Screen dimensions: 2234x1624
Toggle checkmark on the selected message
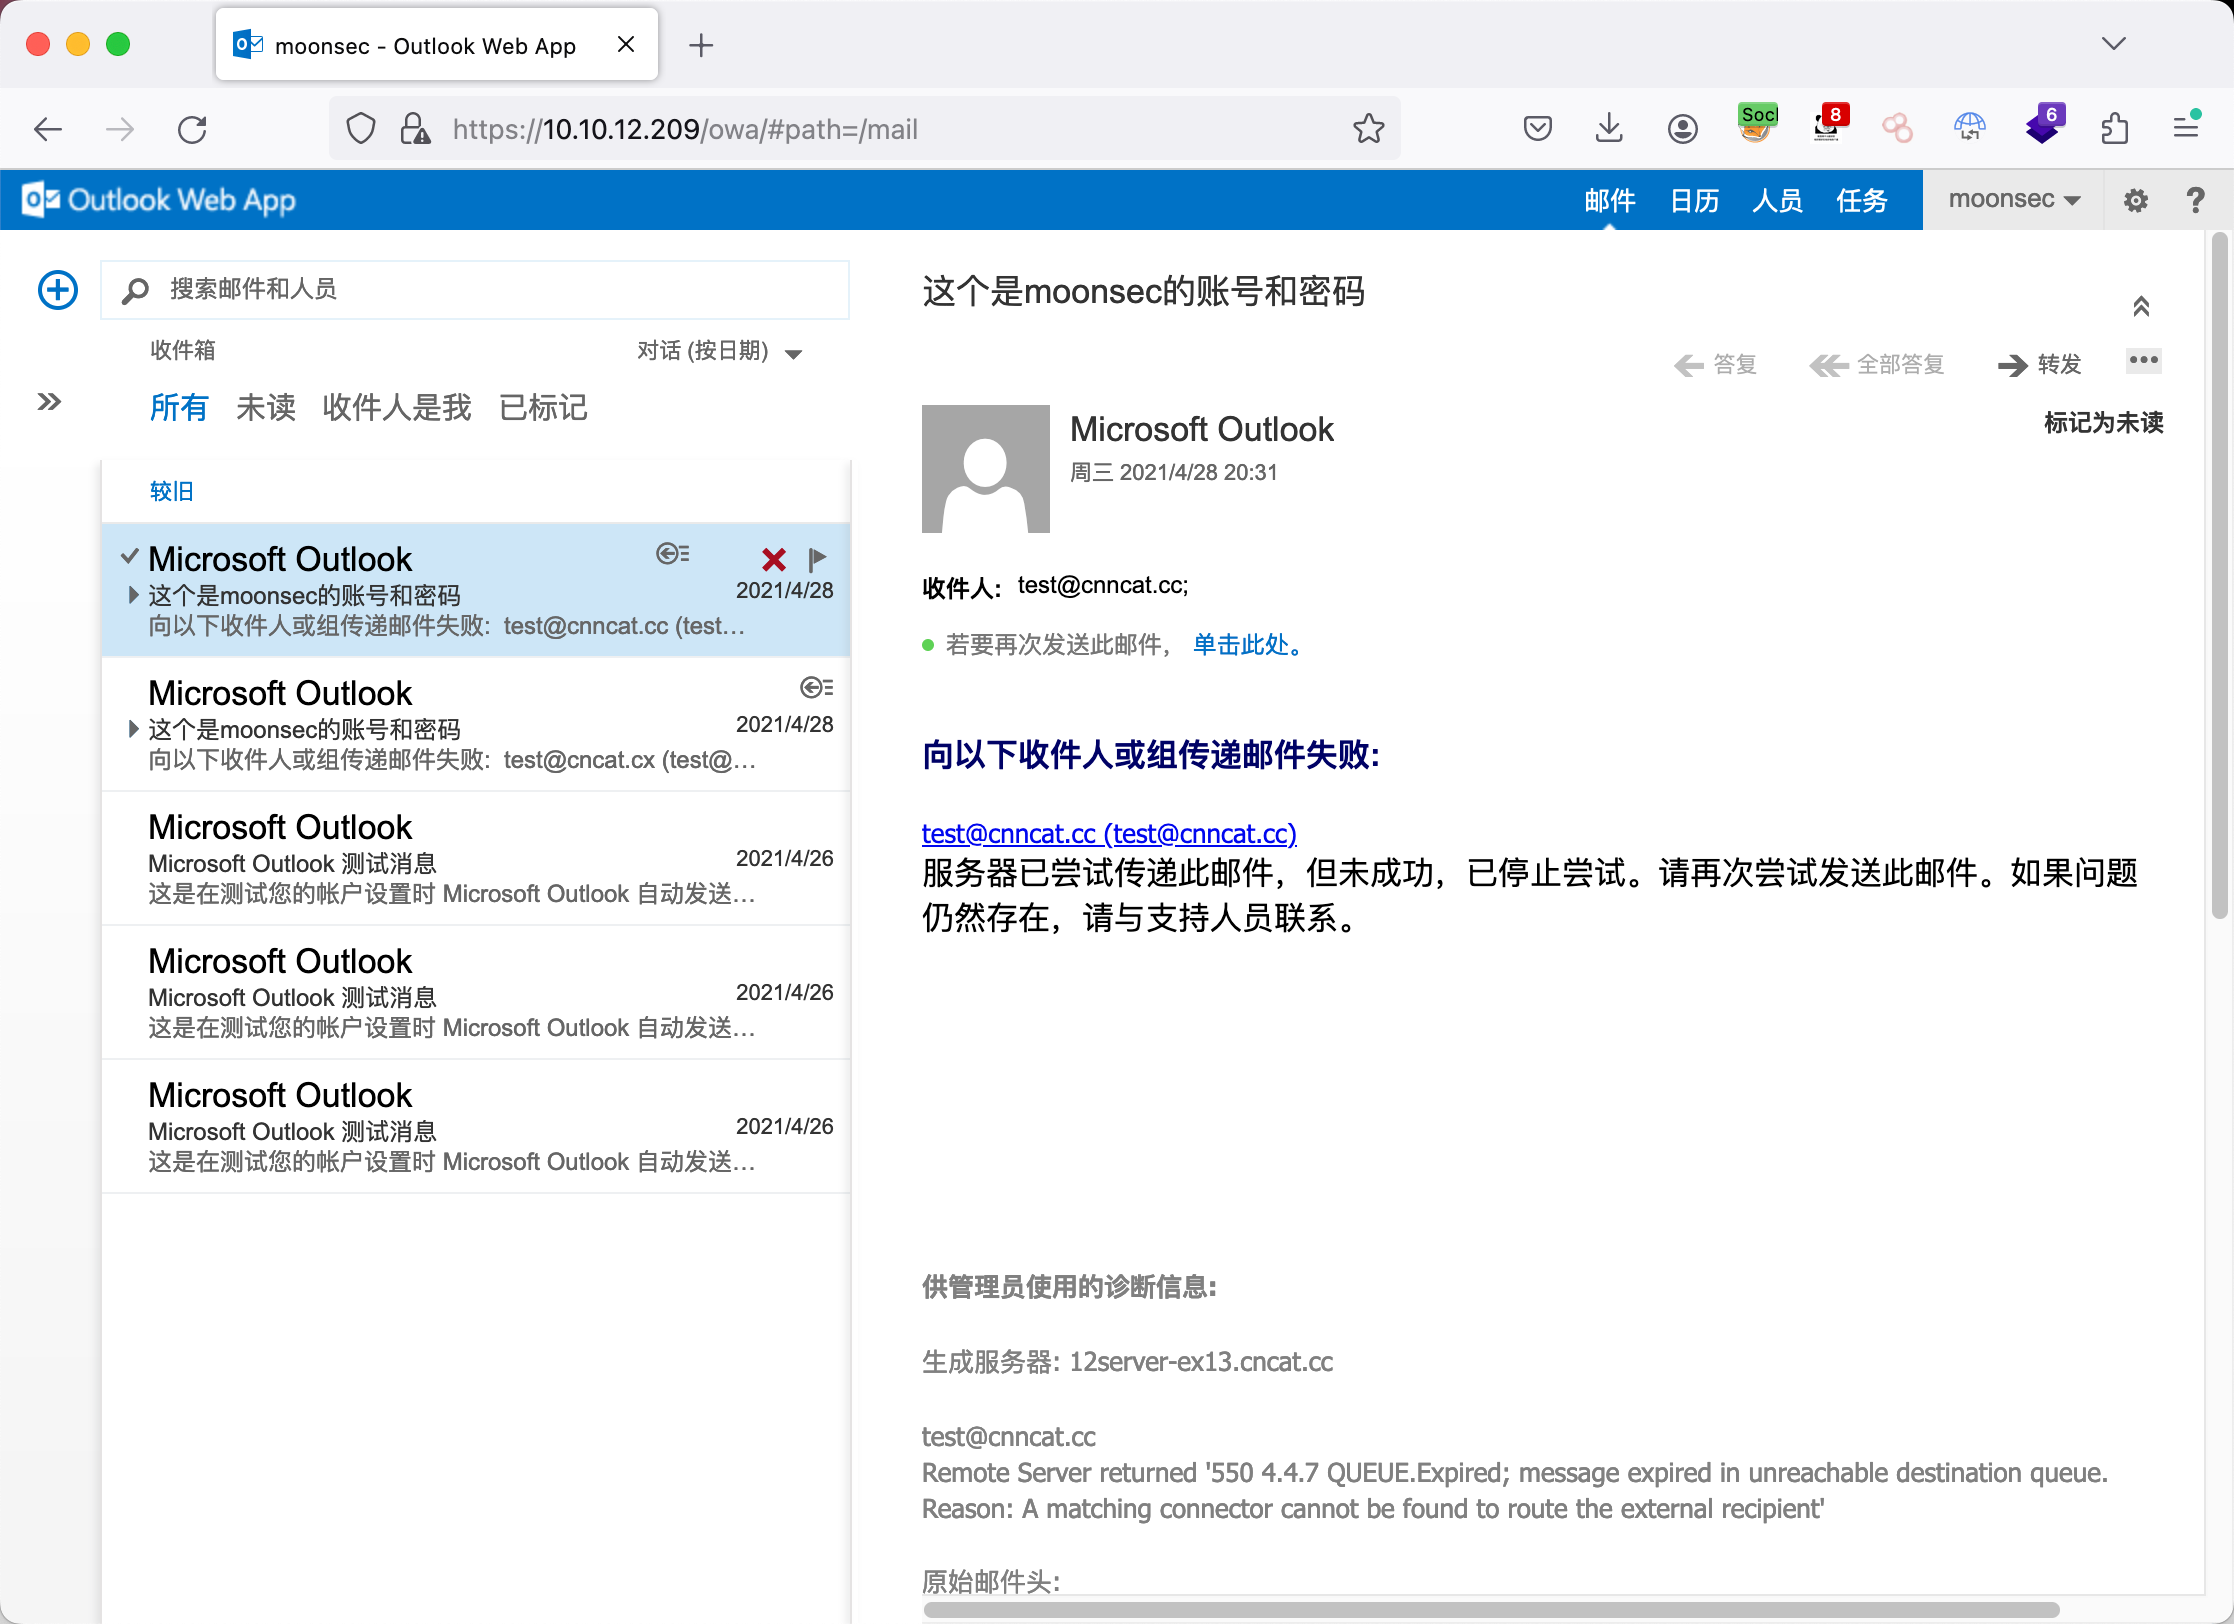pos(129,556)
